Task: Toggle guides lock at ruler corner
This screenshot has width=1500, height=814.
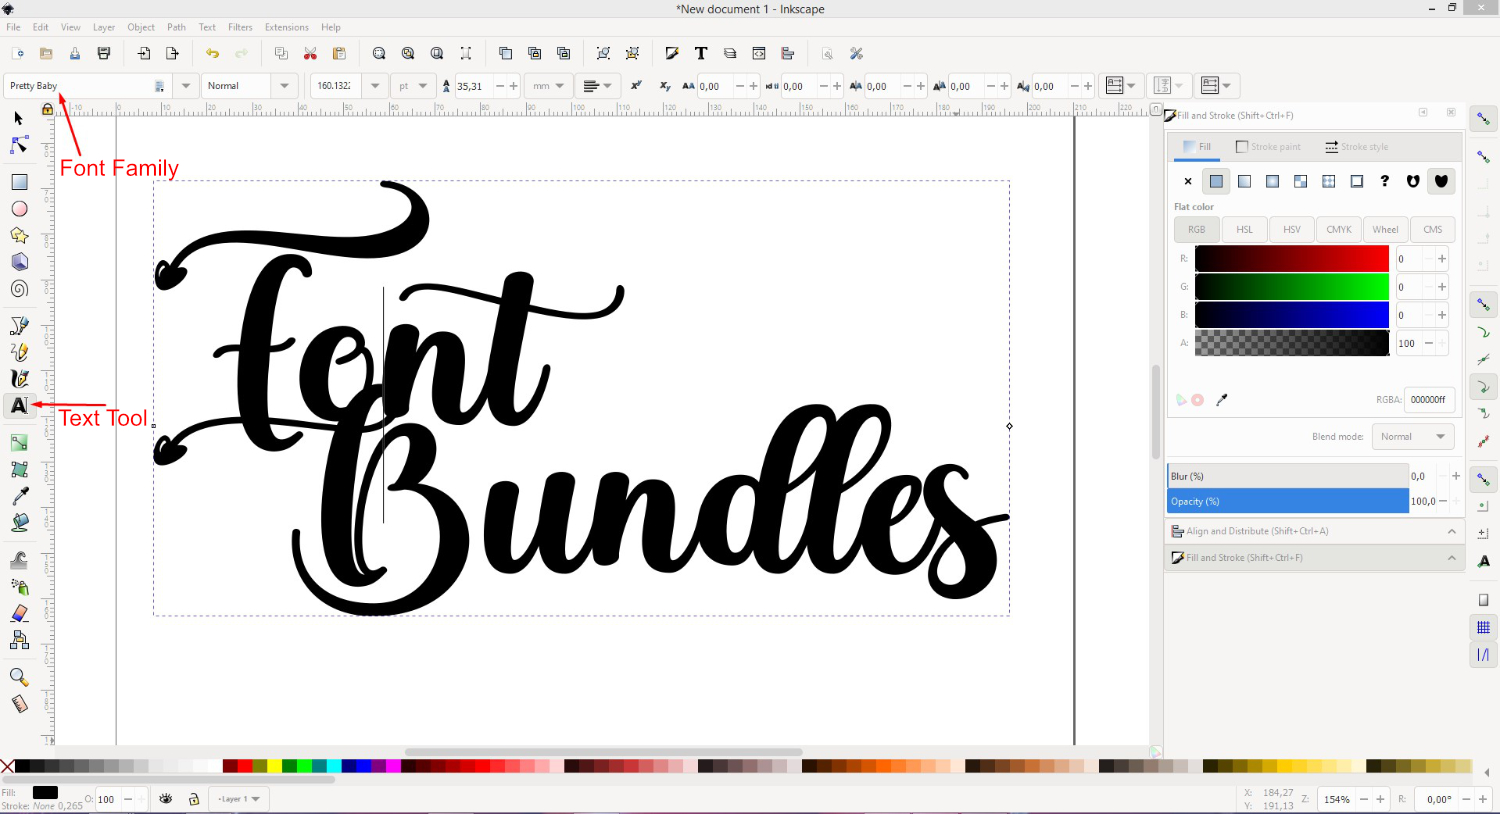Action: [x=47, y=109]
